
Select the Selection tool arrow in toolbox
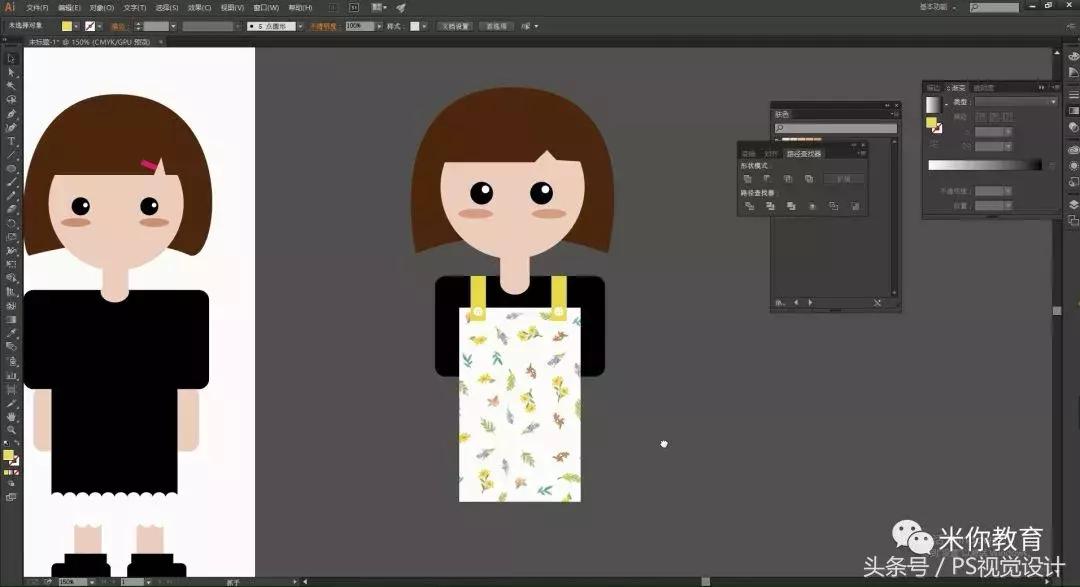point(11,59)
